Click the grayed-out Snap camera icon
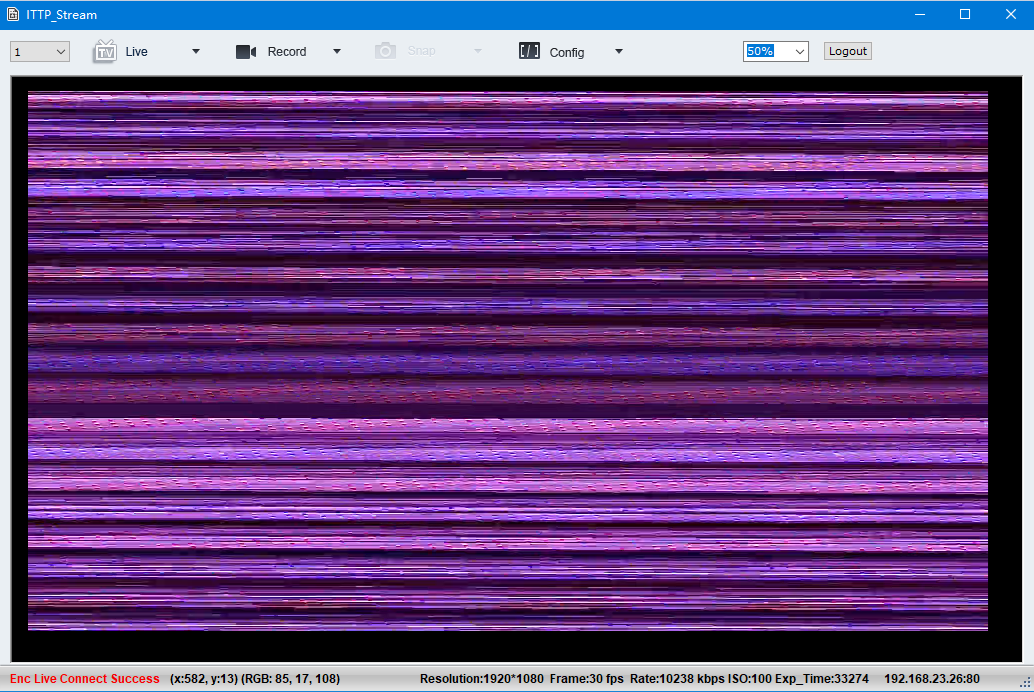The width and height of the screenshot is (1034, 692). tap(385, 51)
